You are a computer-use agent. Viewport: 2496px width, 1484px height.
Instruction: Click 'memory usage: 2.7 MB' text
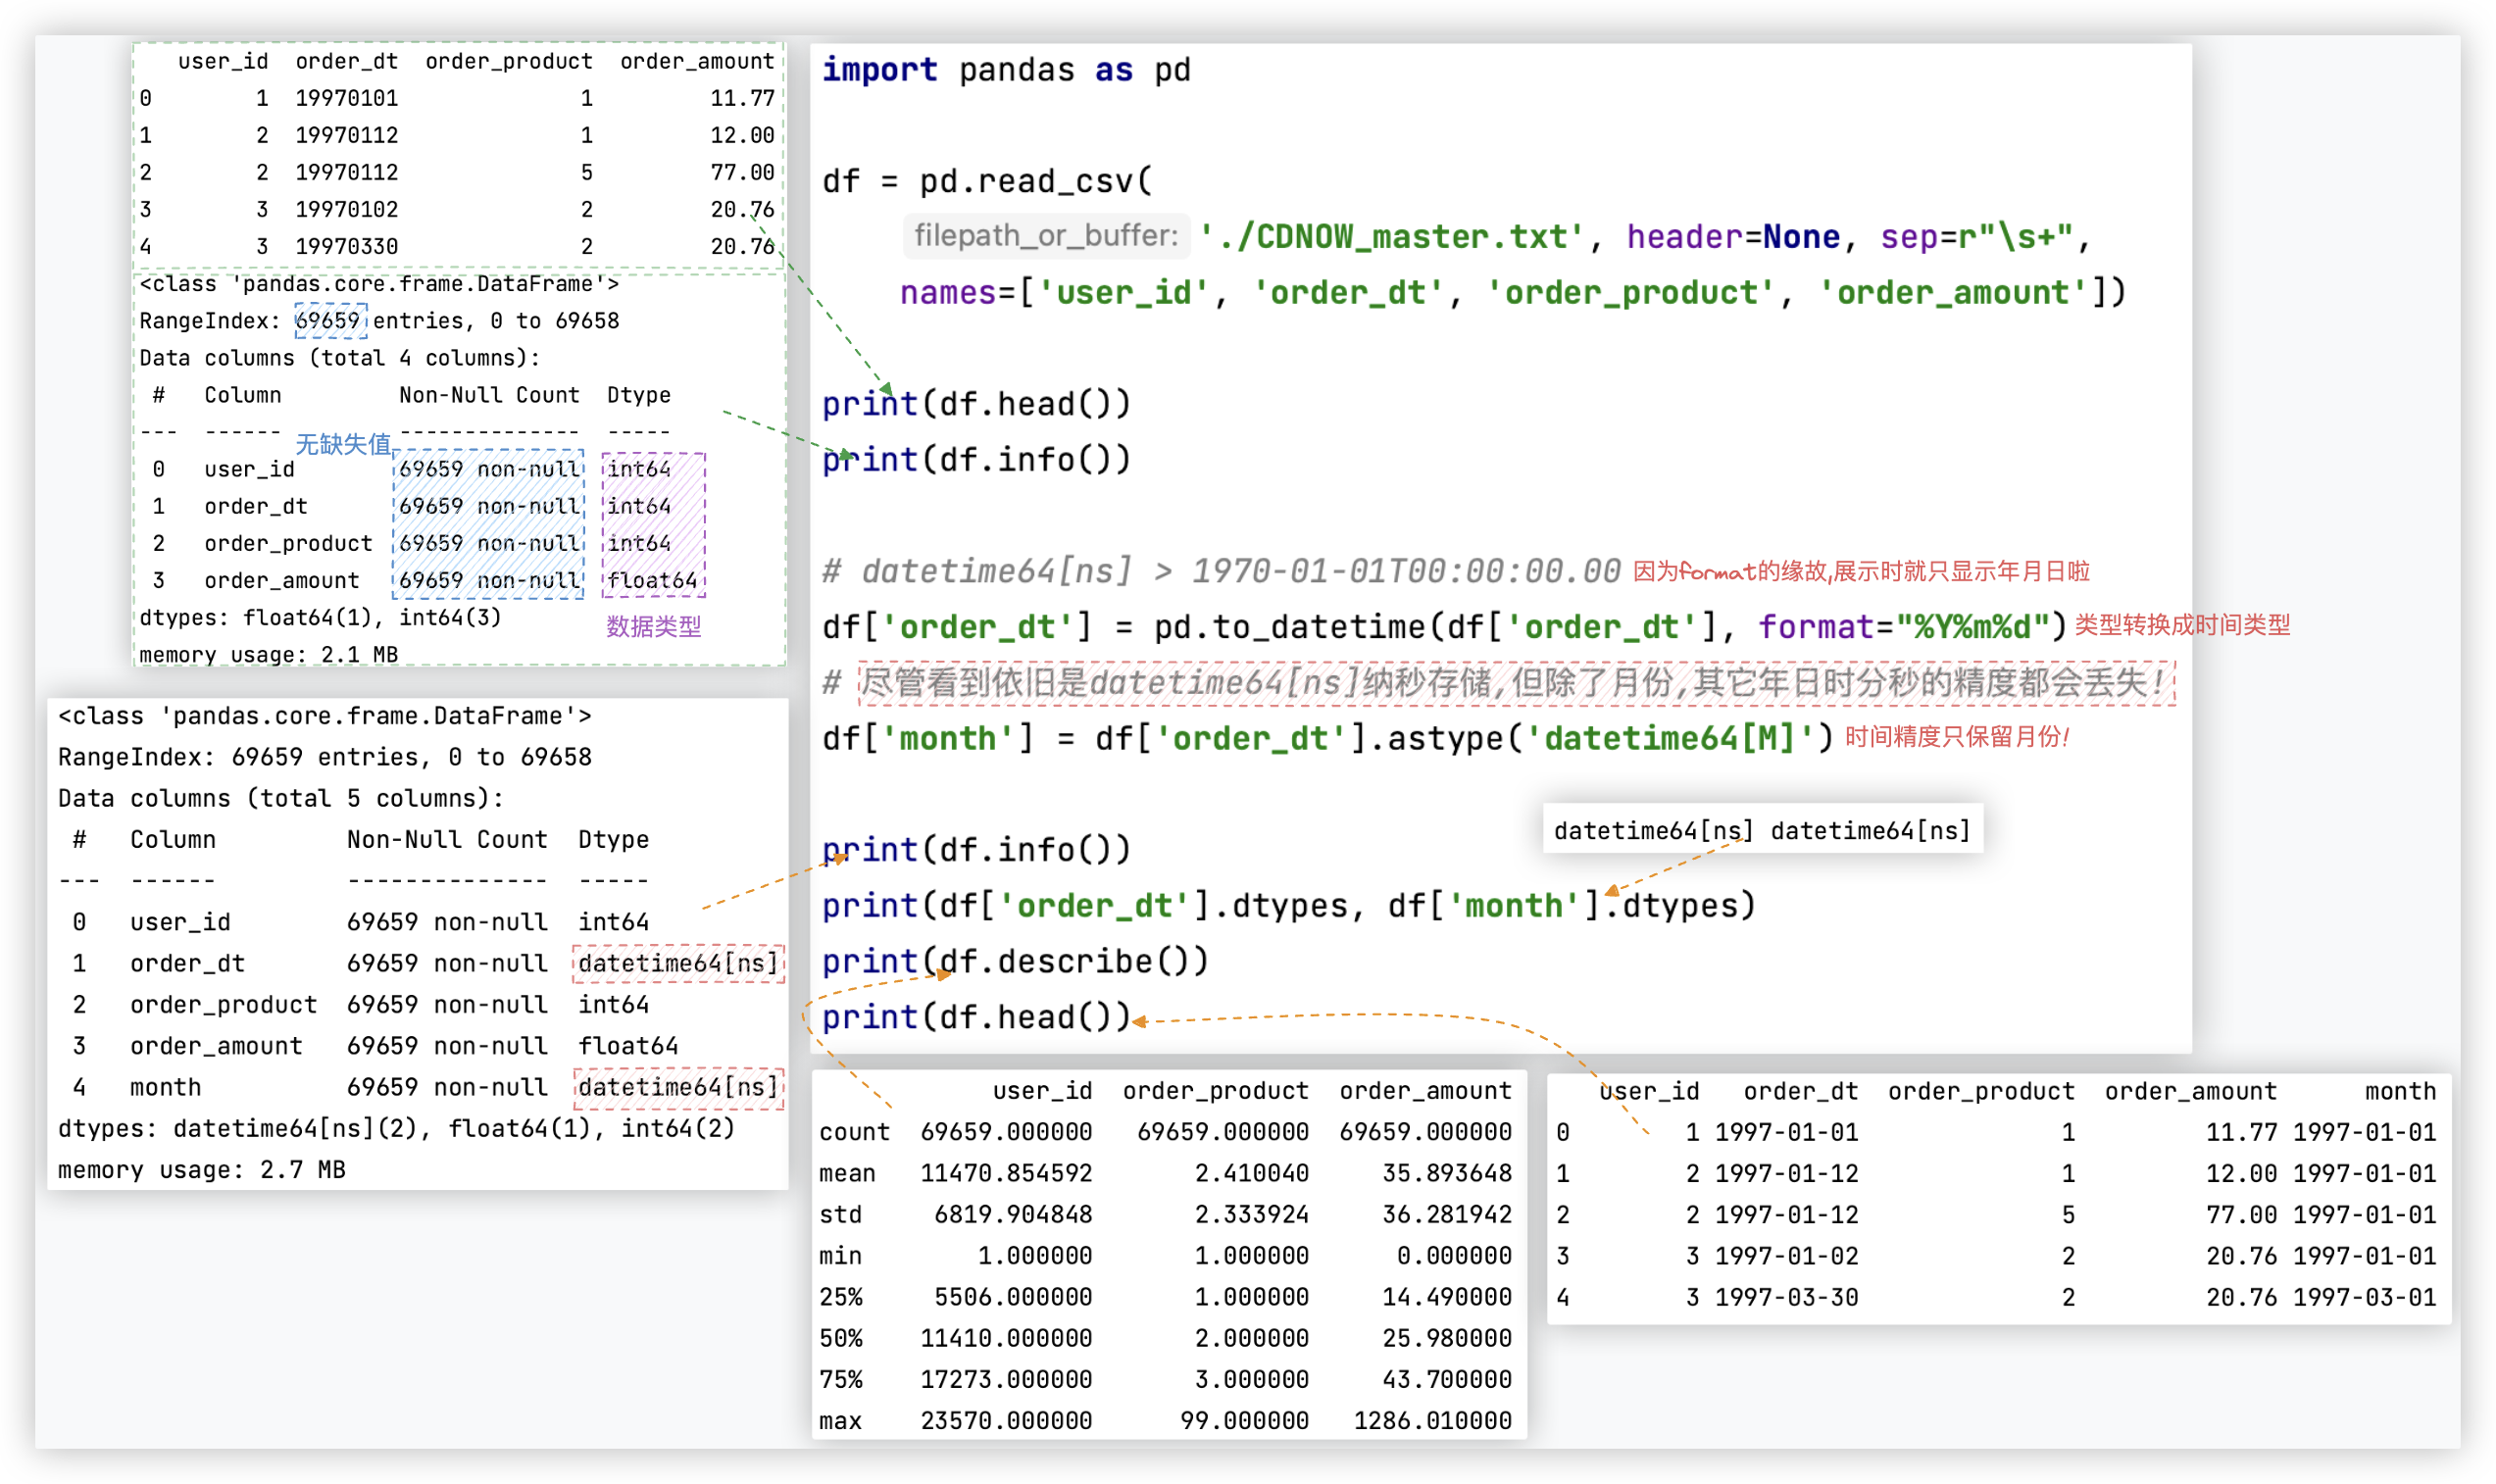[202, 1169]
